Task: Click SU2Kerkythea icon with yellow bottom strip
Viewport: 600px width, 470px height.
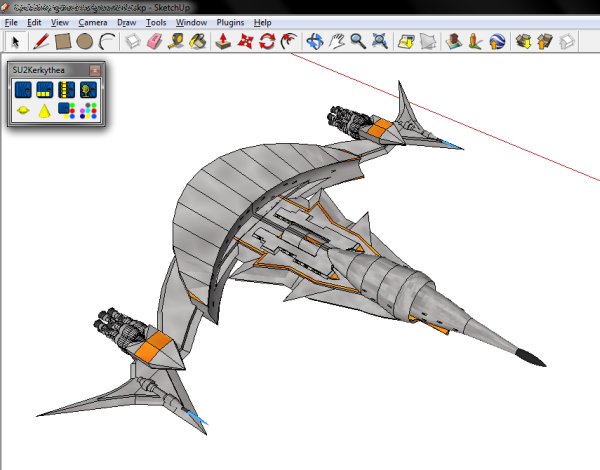Action: (45, 90)
